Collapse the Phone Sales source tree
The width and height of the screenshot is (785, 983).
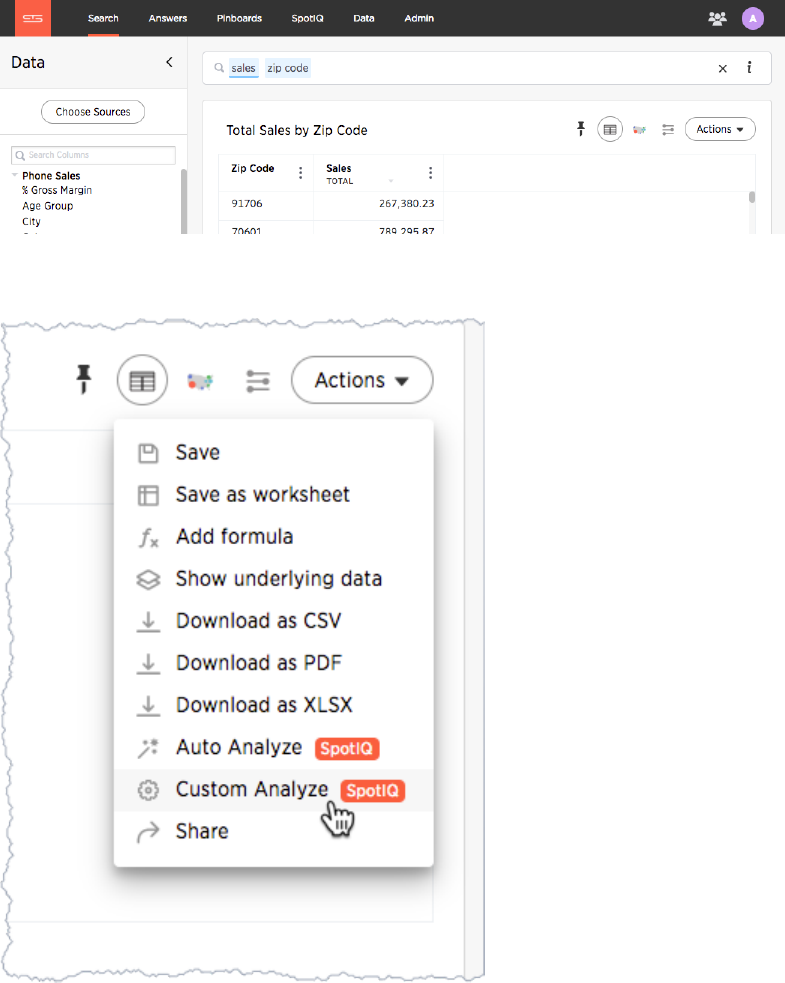(x=14, y=175)
